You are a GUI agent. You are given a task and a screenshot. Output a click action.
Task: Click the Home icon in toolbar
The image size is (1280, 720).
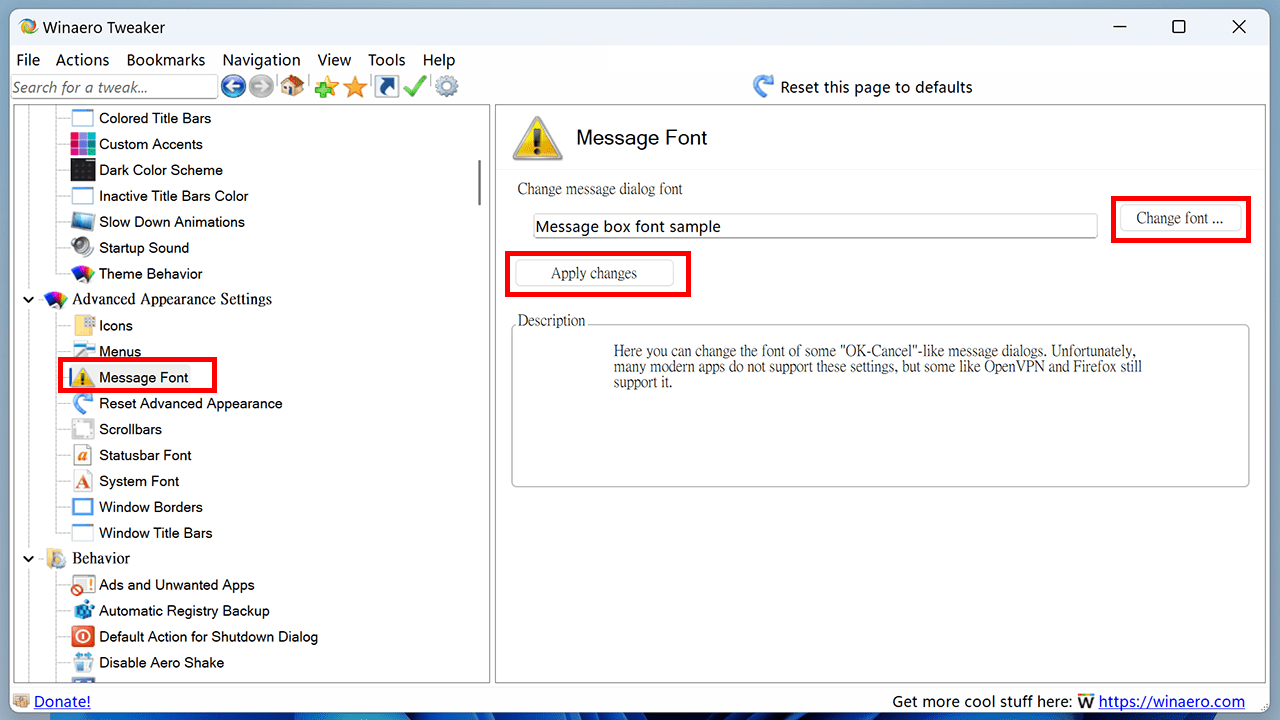292,87
